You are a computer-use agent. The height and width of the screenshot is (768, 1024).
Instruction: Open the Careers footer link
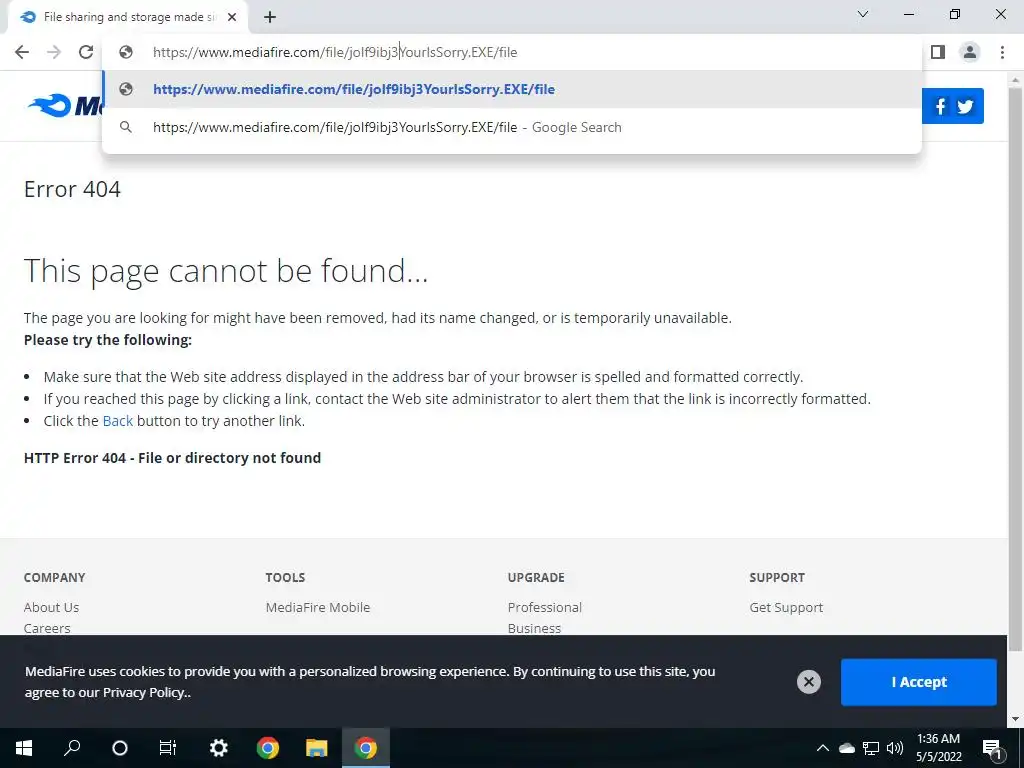[47, 628]
